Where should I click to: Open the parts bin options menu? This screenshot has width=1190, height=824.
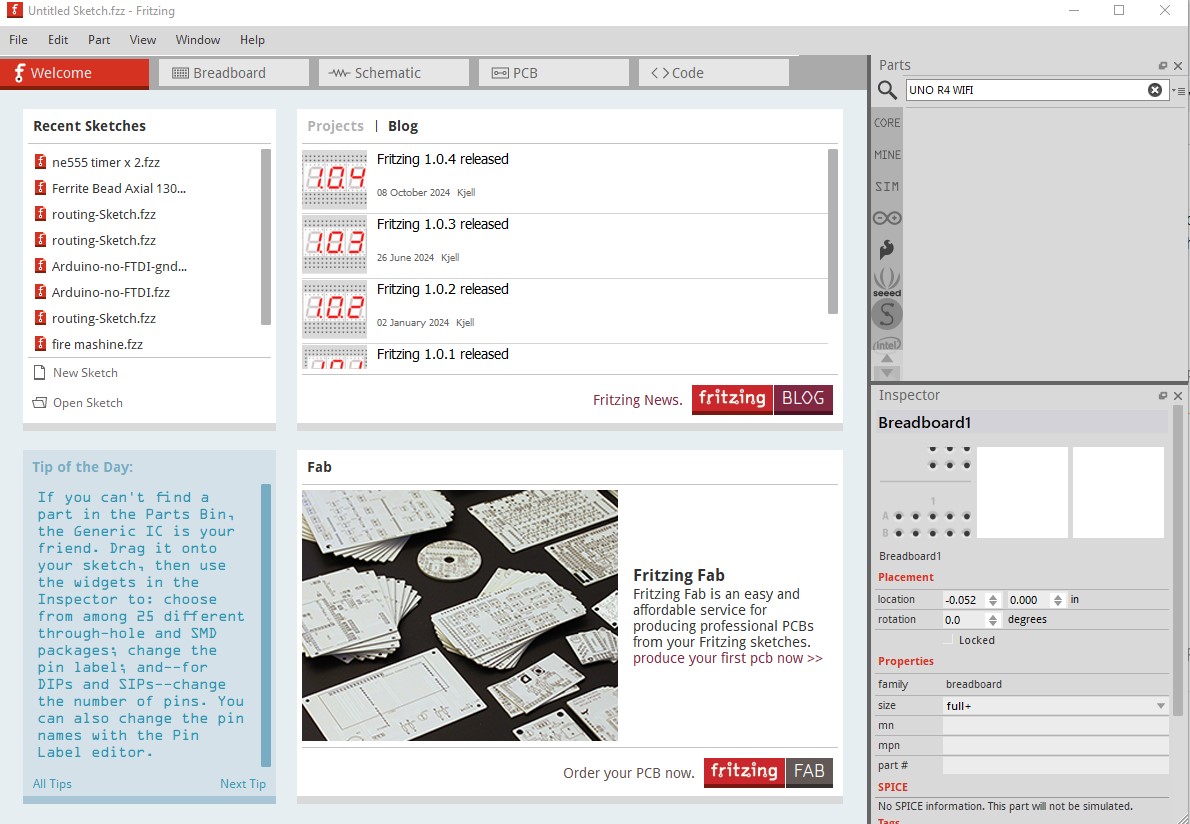click(1179, 91)
